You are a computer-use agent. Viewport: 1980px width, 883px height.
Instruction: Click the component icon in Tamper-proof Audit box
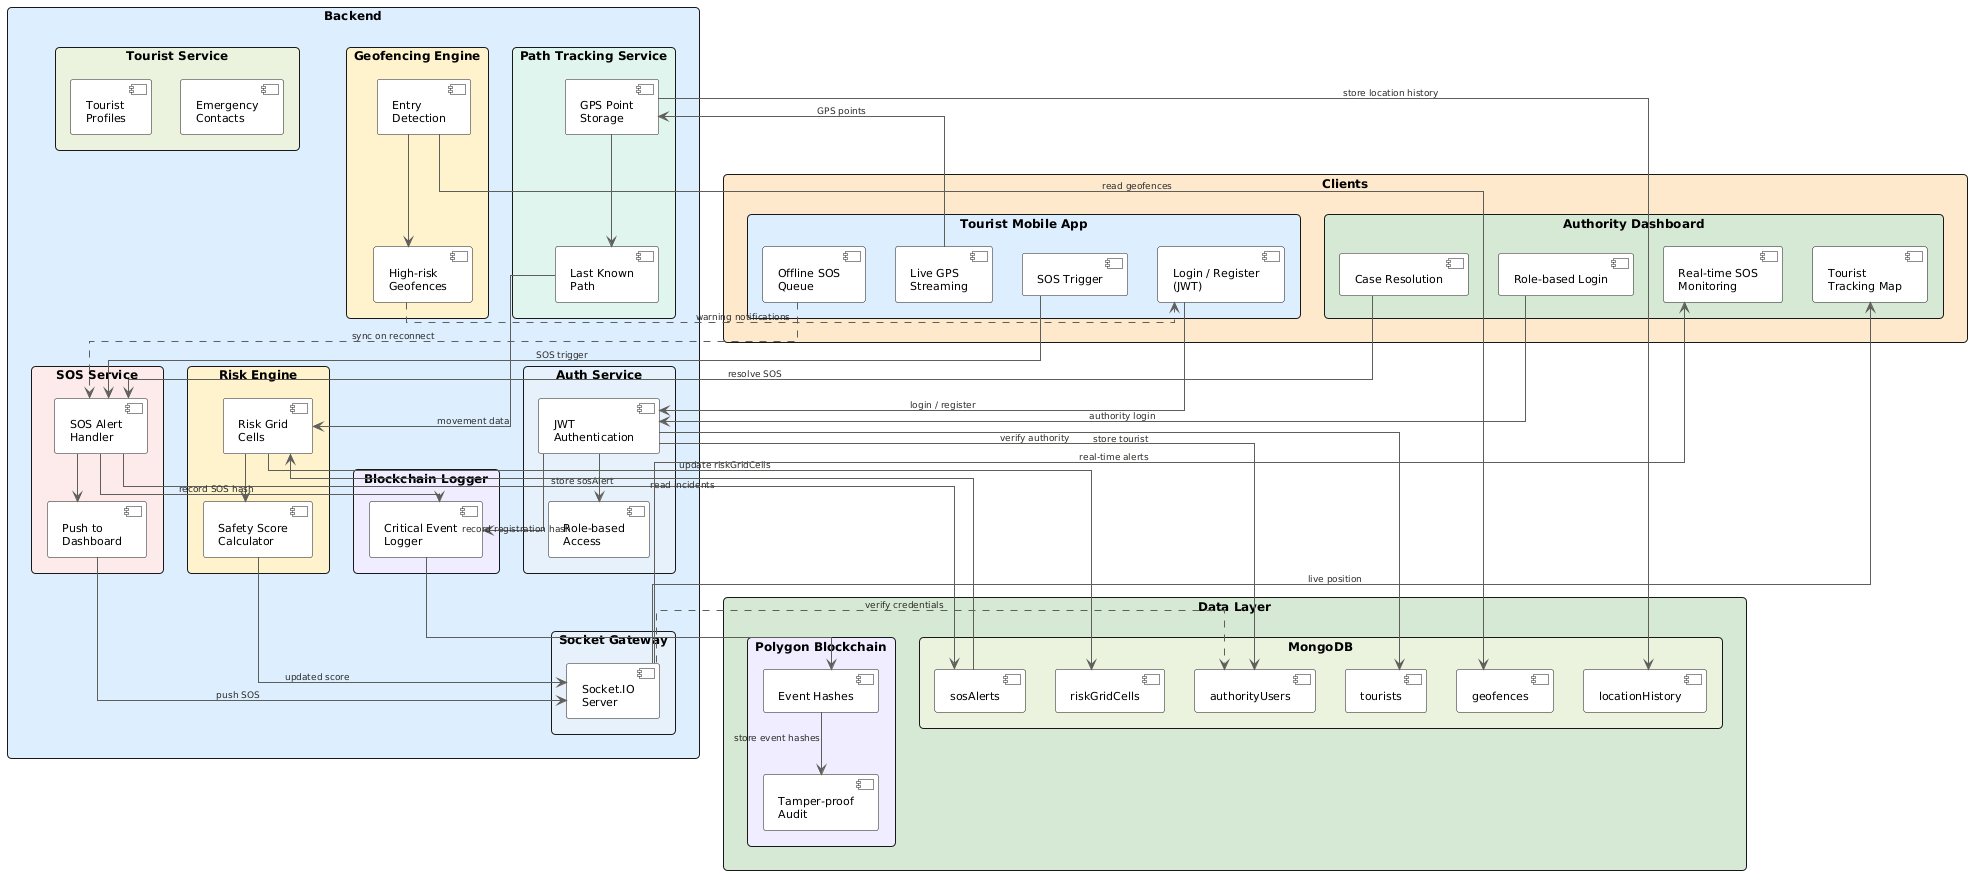pos(864,785)
